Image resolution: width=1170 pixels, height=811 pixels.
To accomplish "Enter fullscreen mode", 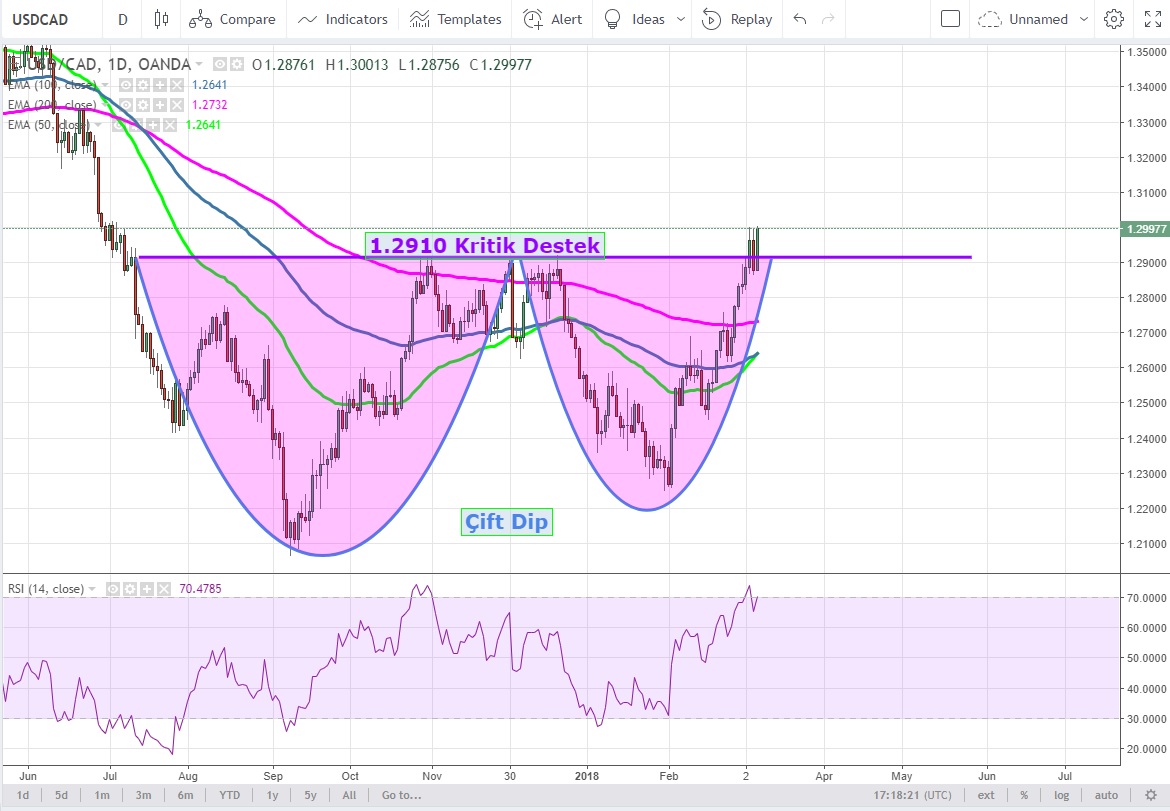I will coord(1152,19).
